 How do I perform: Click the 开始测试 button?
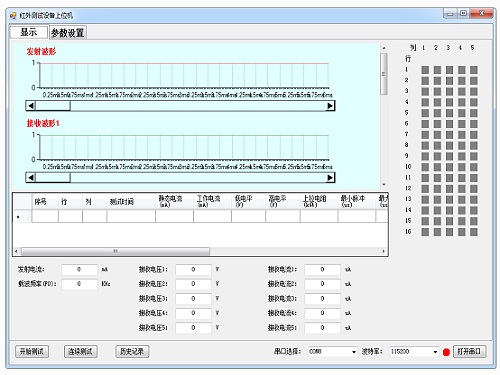(x=32, y=351)
